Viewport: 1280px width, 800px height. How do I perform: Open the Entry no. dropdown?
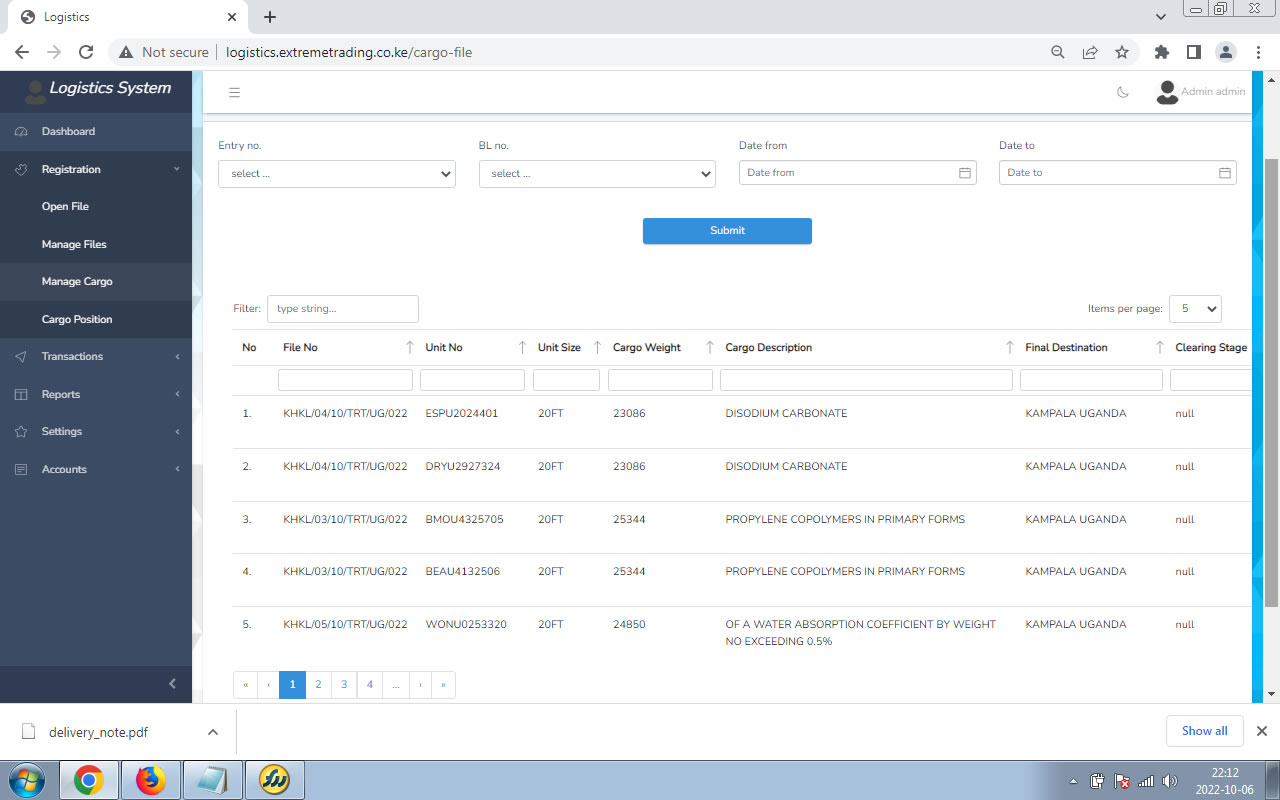click(336, 174)
